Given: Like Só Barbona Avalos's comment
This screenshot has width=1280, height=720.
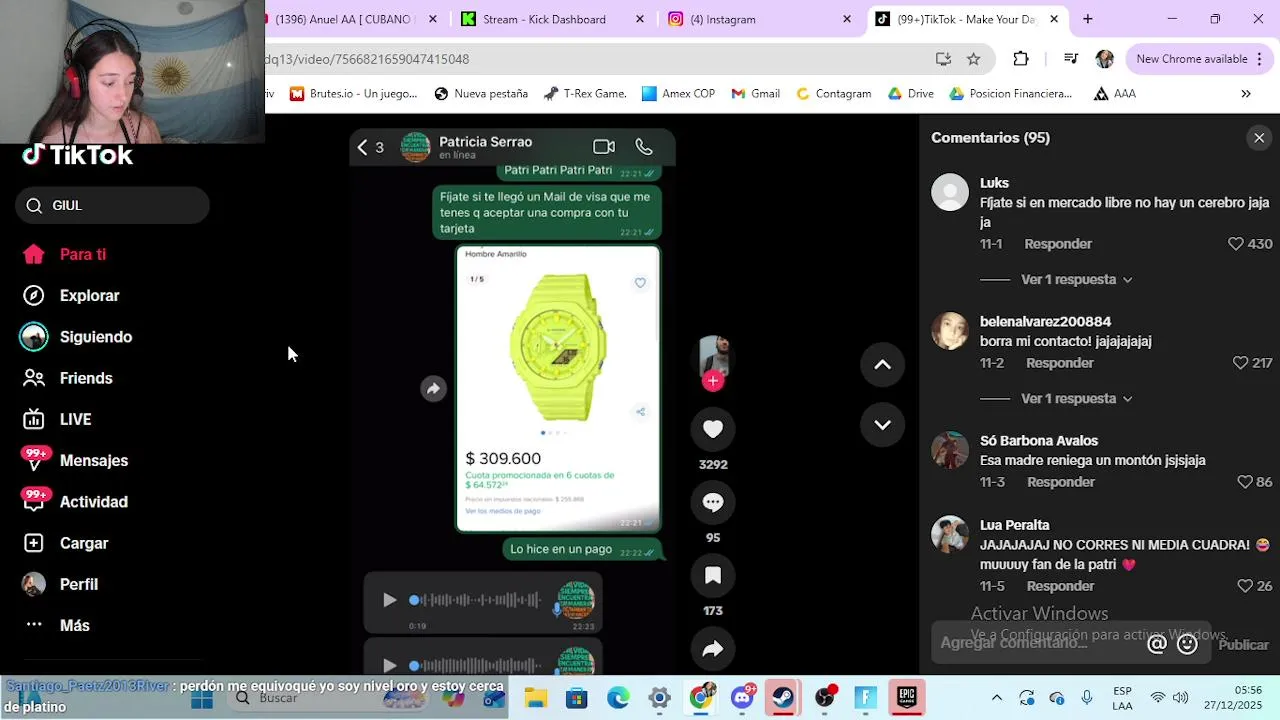Looking at the screenshot, I should [1245, 482].
